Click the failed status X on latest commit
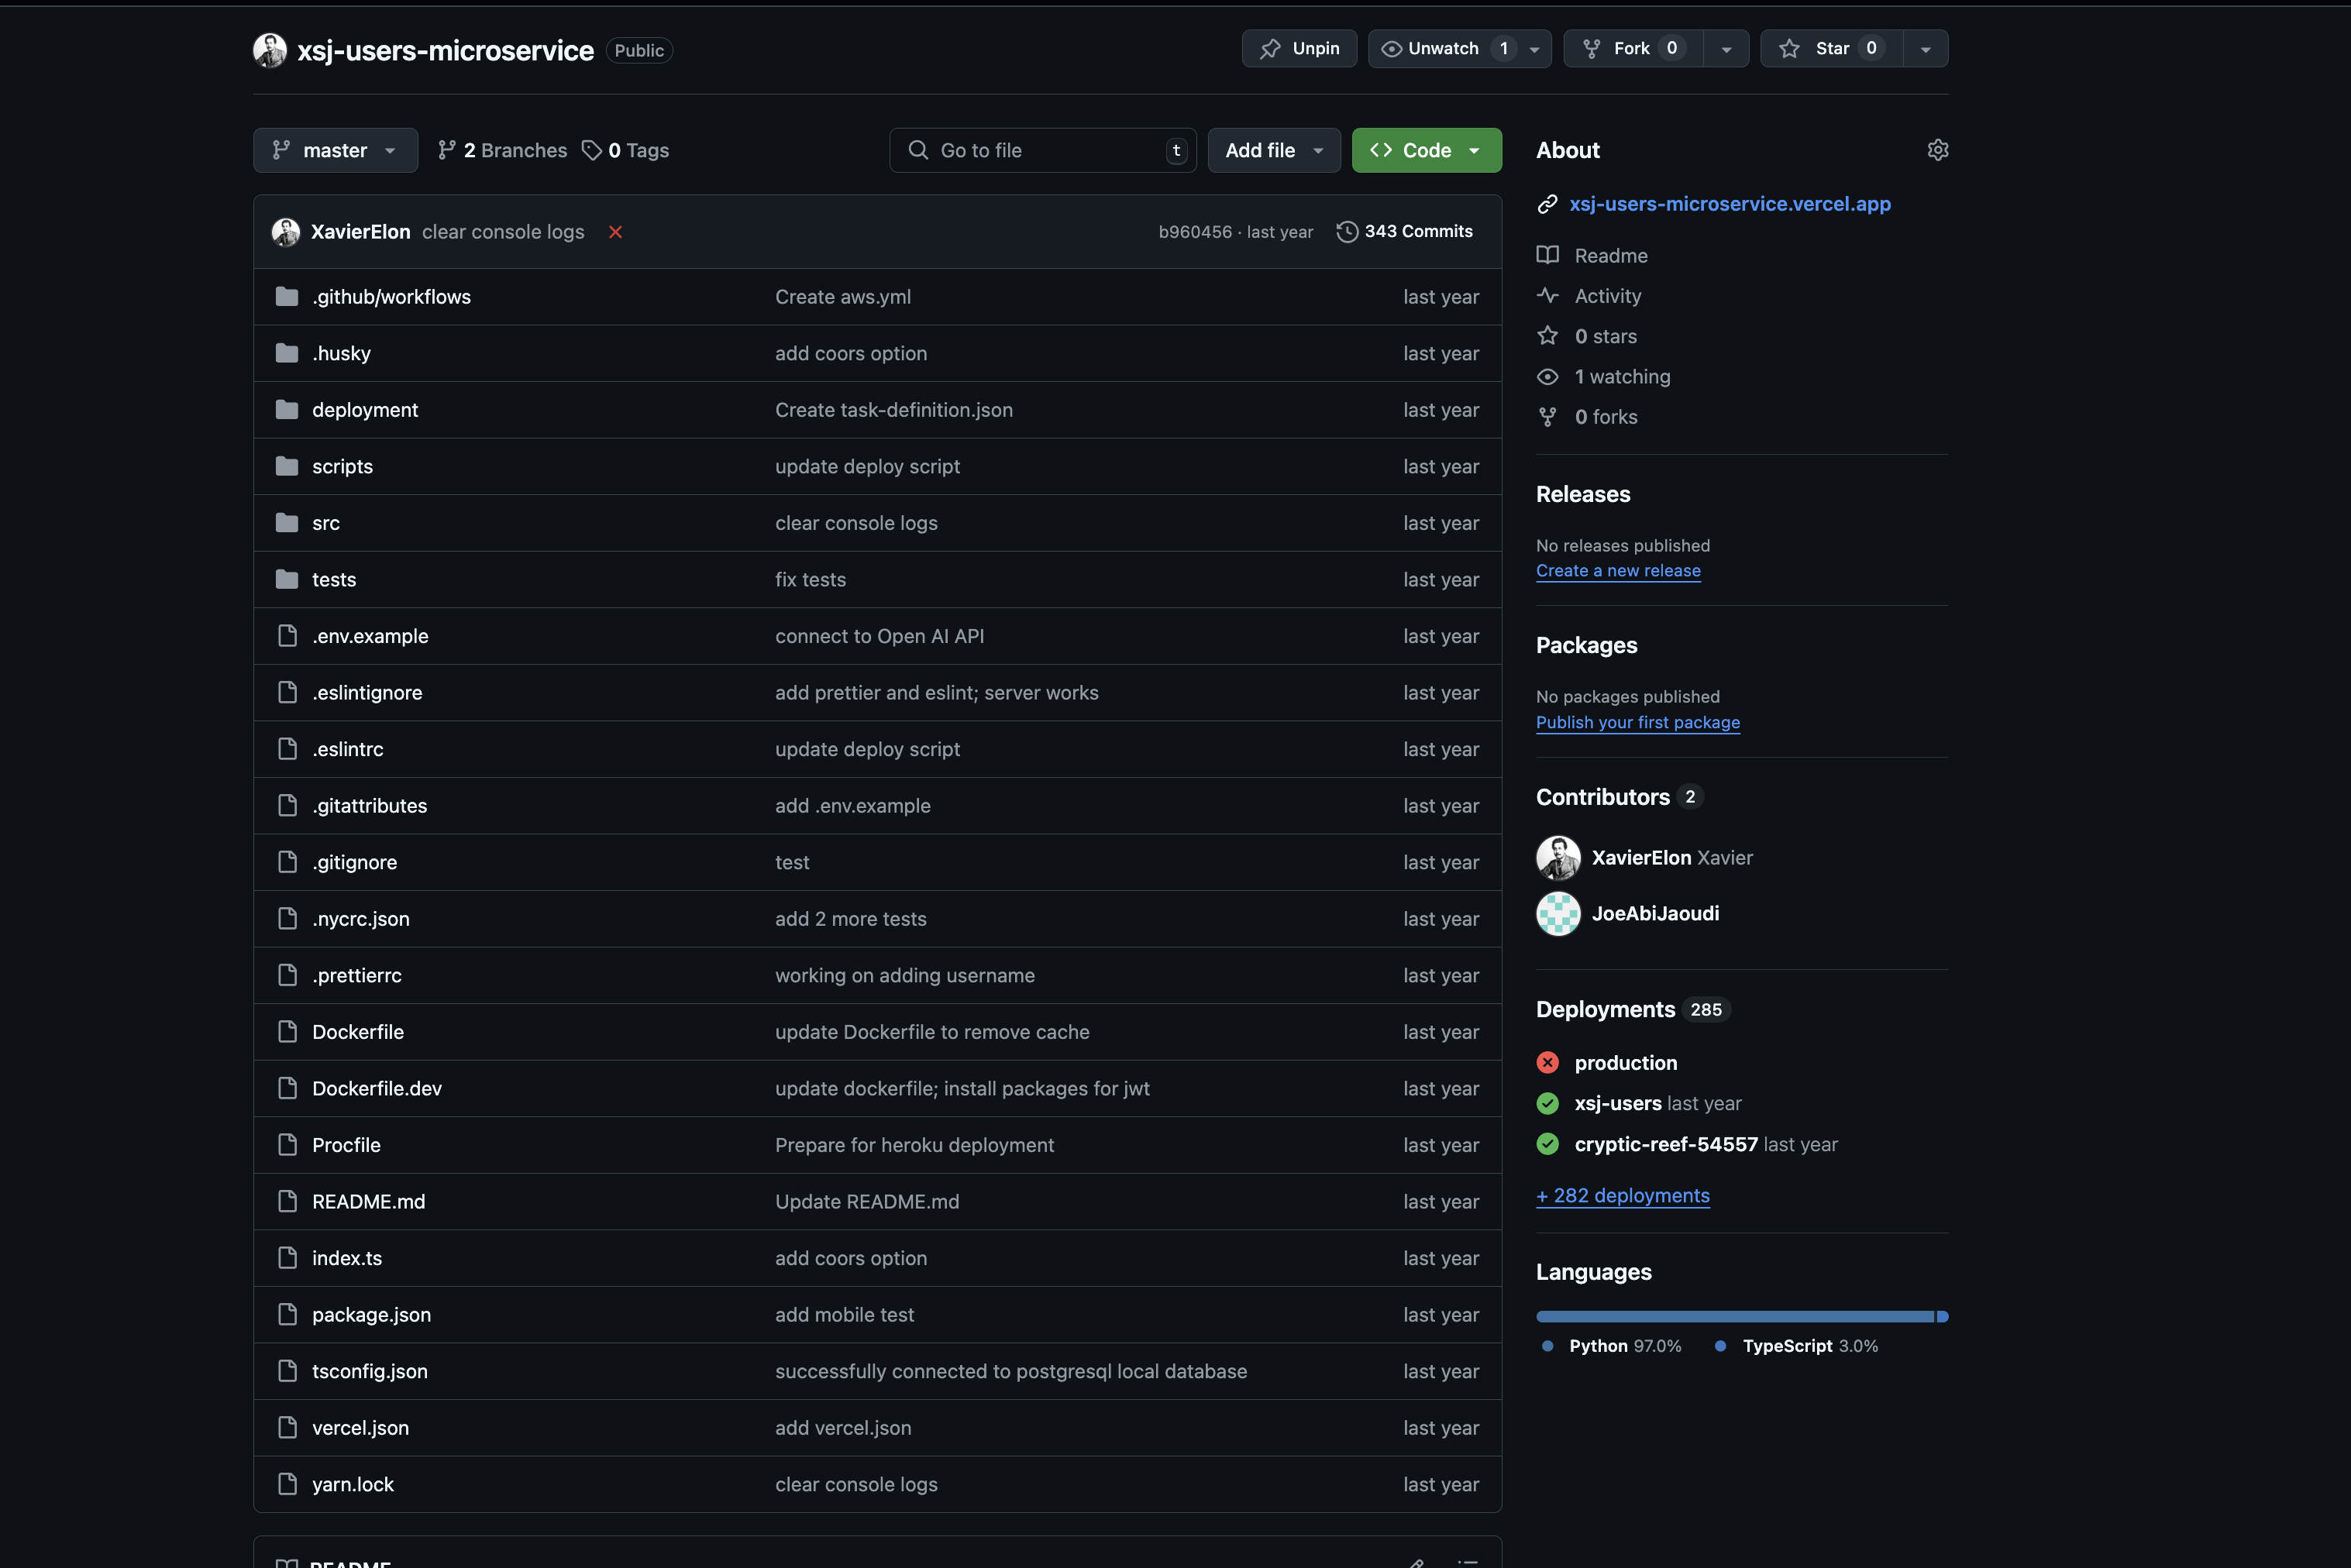The height and width of the screenshot is (1568, 2351). pyautogui.click(x=615, y=232)
